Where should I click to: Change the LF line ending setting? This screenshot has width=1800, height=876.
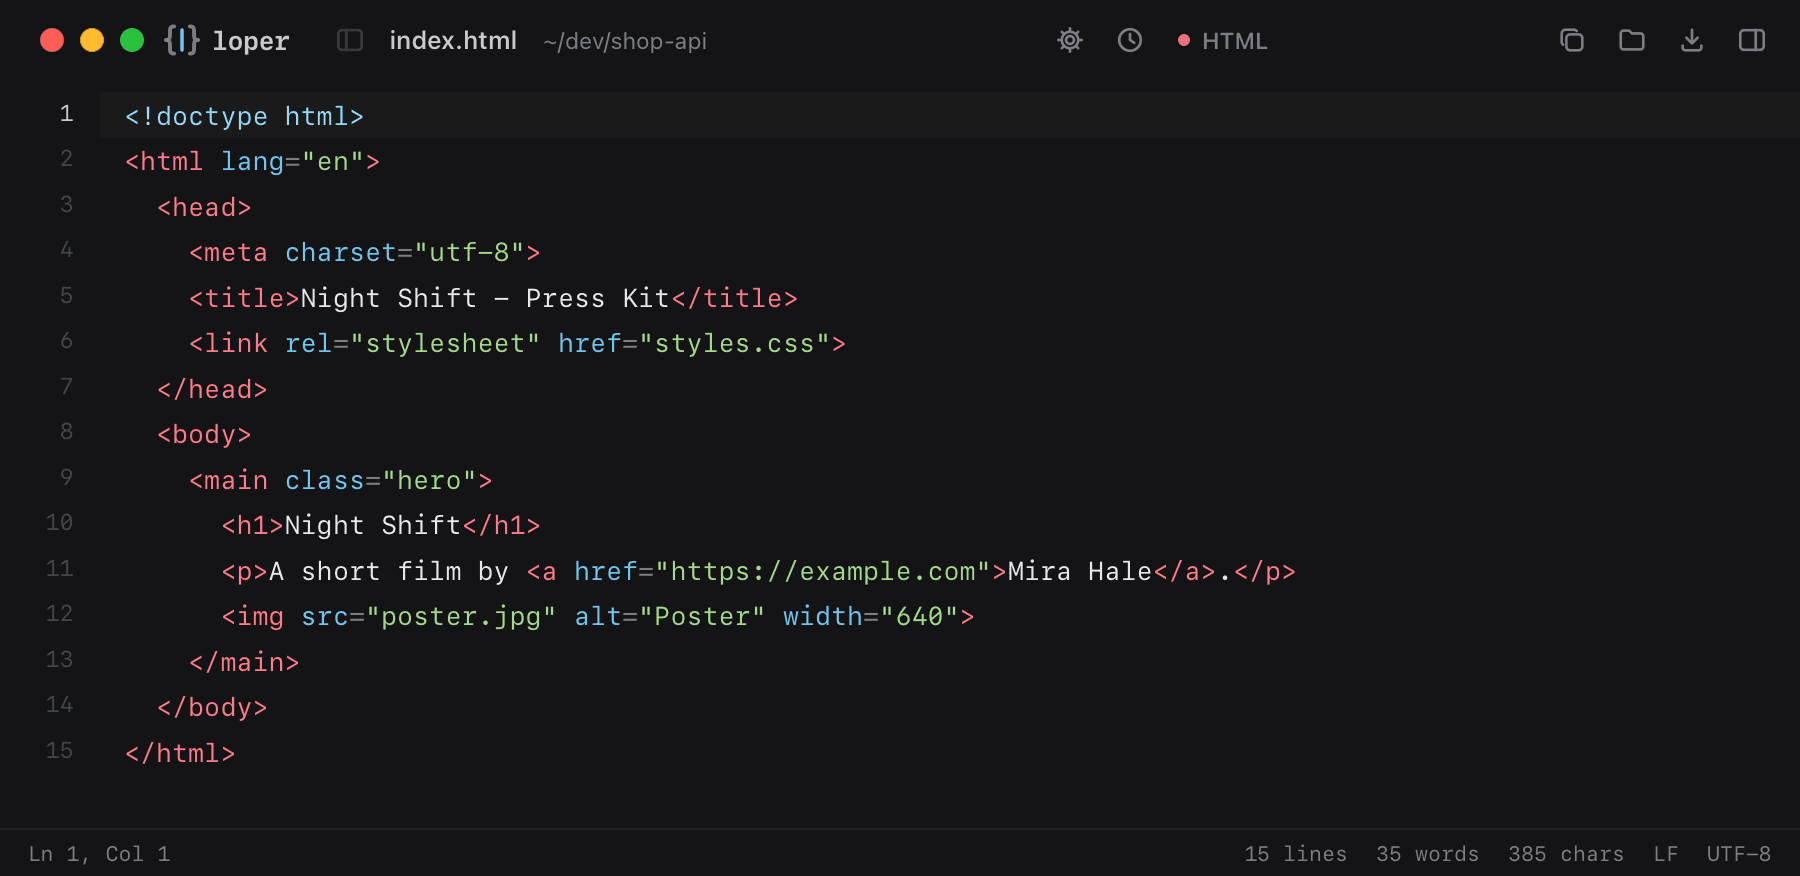1666,854
